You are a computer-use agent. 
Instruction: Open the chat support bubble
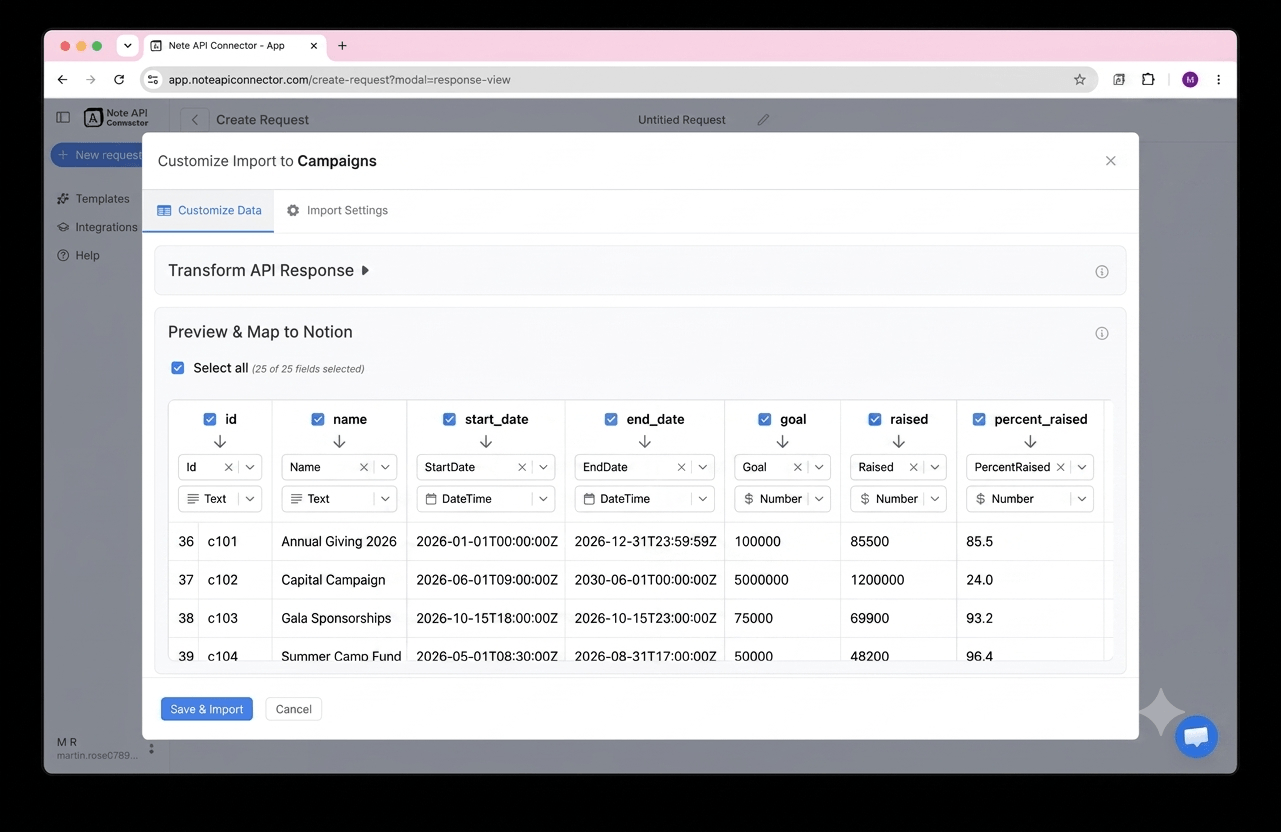tap(1196, 738)
